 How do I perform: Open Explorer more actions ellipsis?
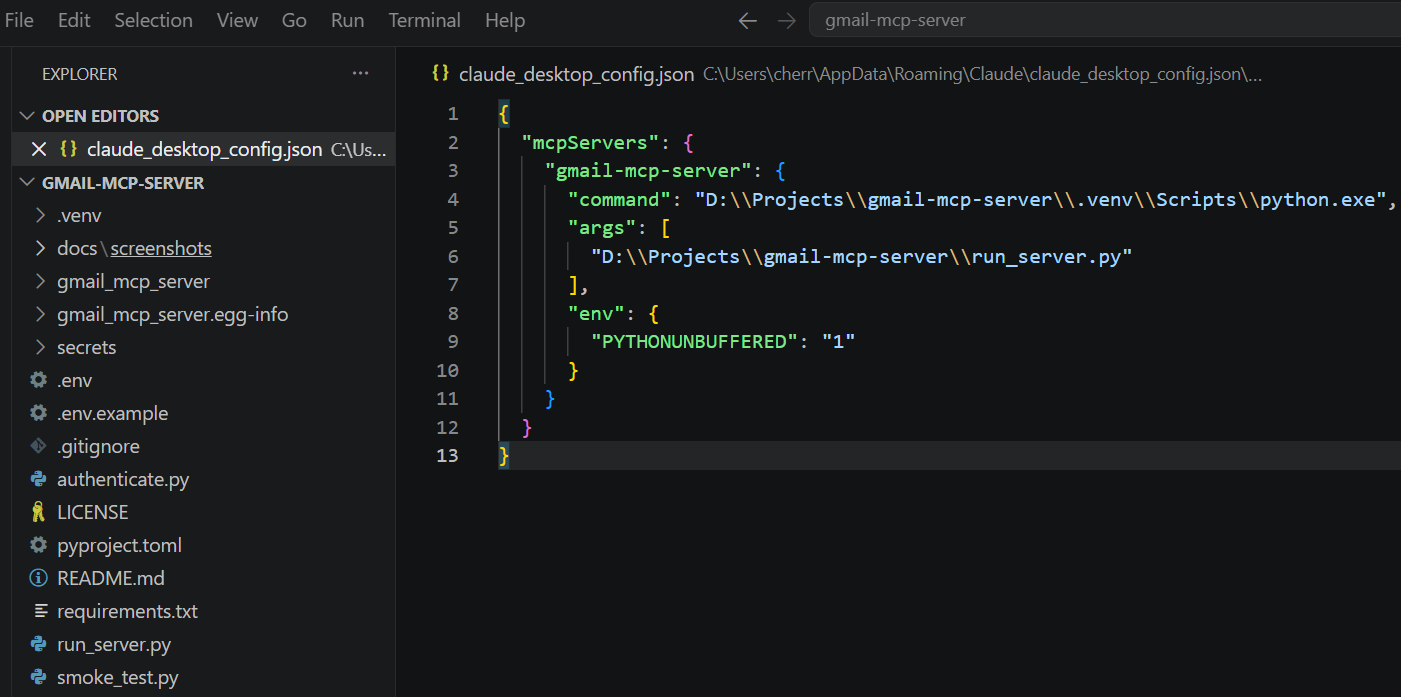tap(361, 74)
